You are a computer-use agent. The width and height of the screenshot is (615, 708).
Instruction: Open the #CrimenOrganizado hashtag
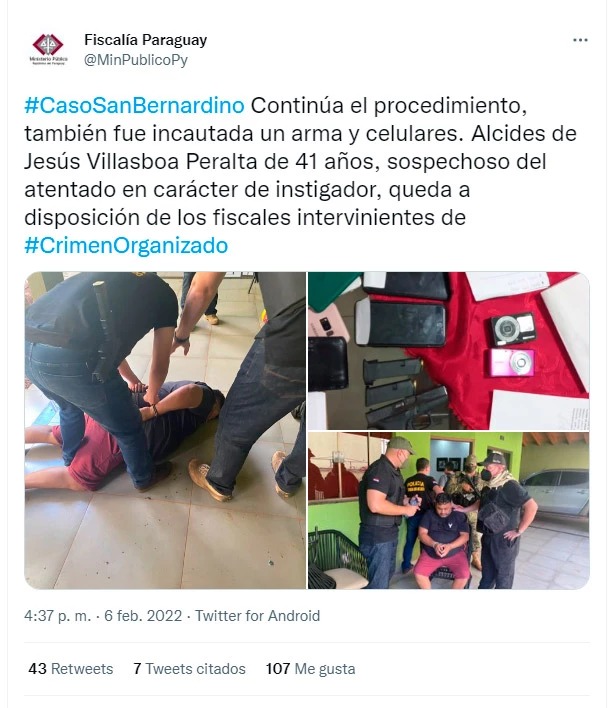click(x=126, y=245)
